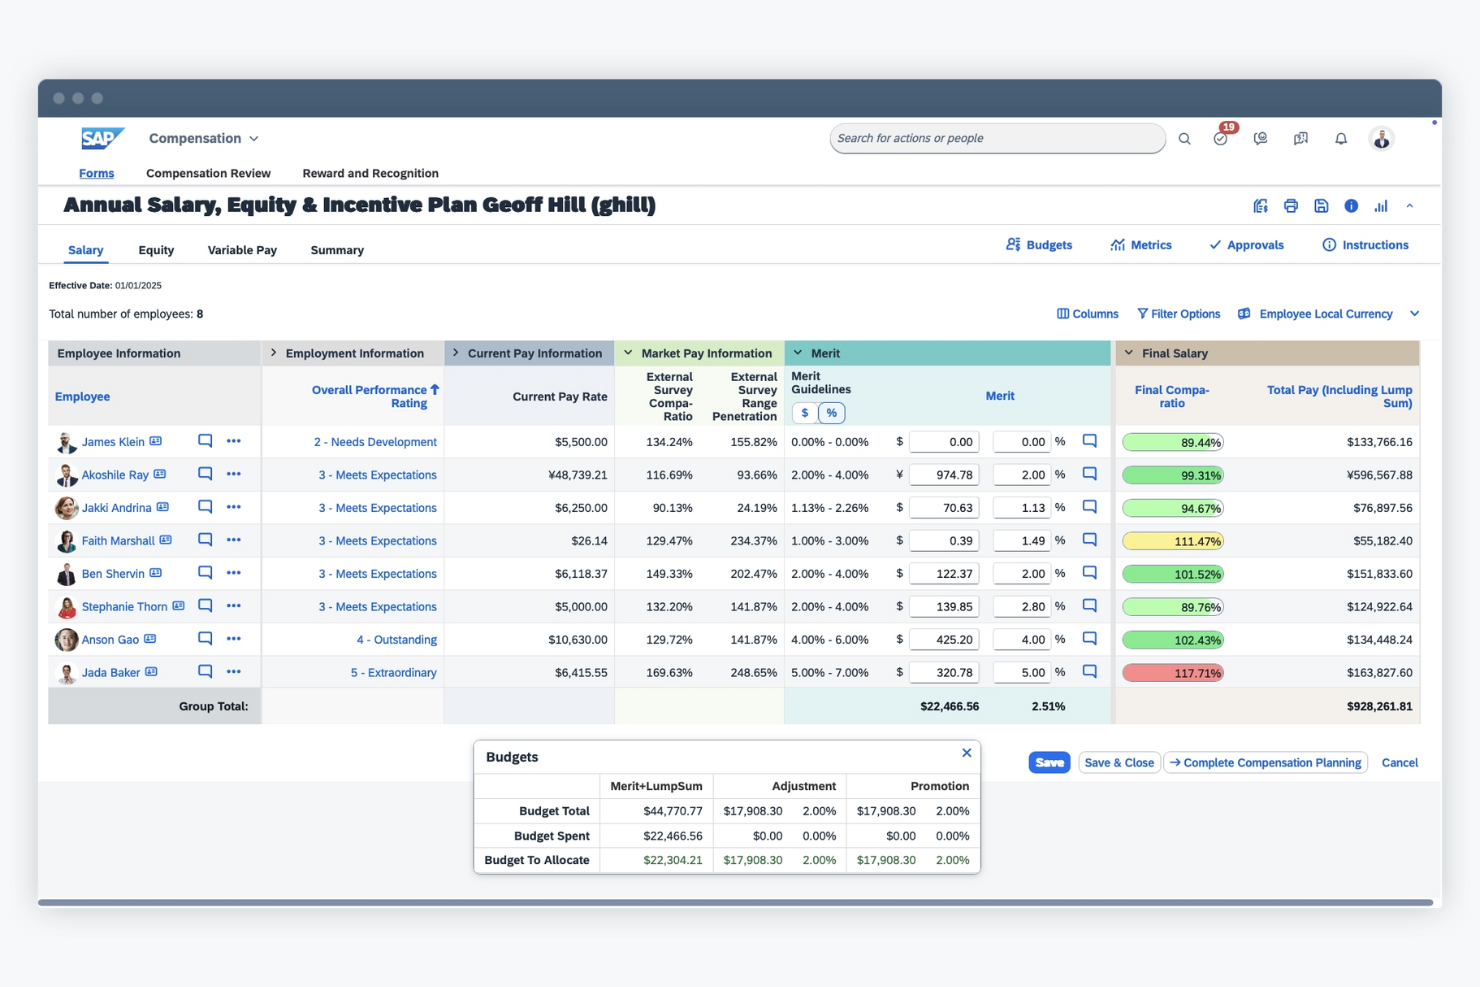1480x987 pixels.
Task: Open the Summary tab
Action: pos(337,250)
